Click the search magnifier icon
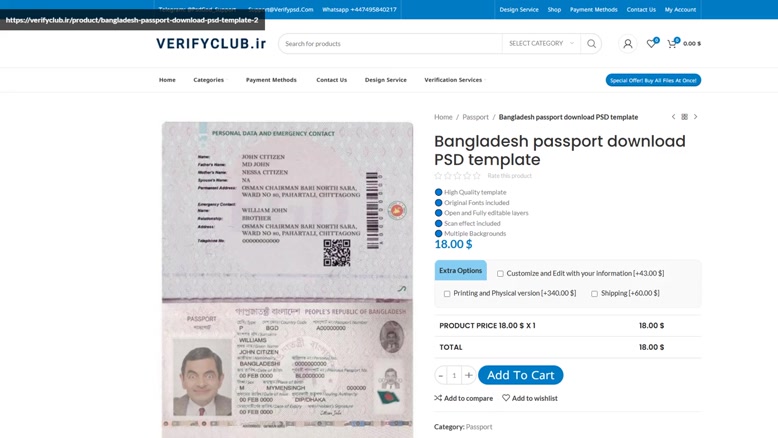 (x=591, y=44)
